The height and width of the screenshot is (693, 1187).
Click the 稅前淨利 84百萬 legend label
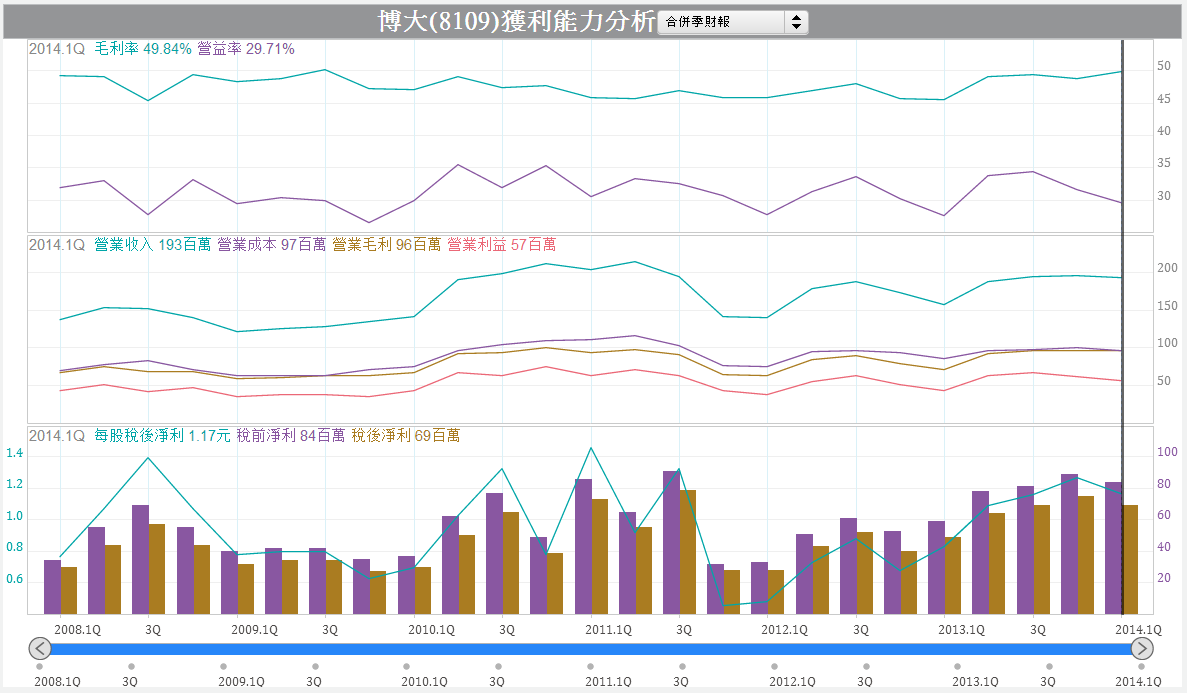coord(291,435)
